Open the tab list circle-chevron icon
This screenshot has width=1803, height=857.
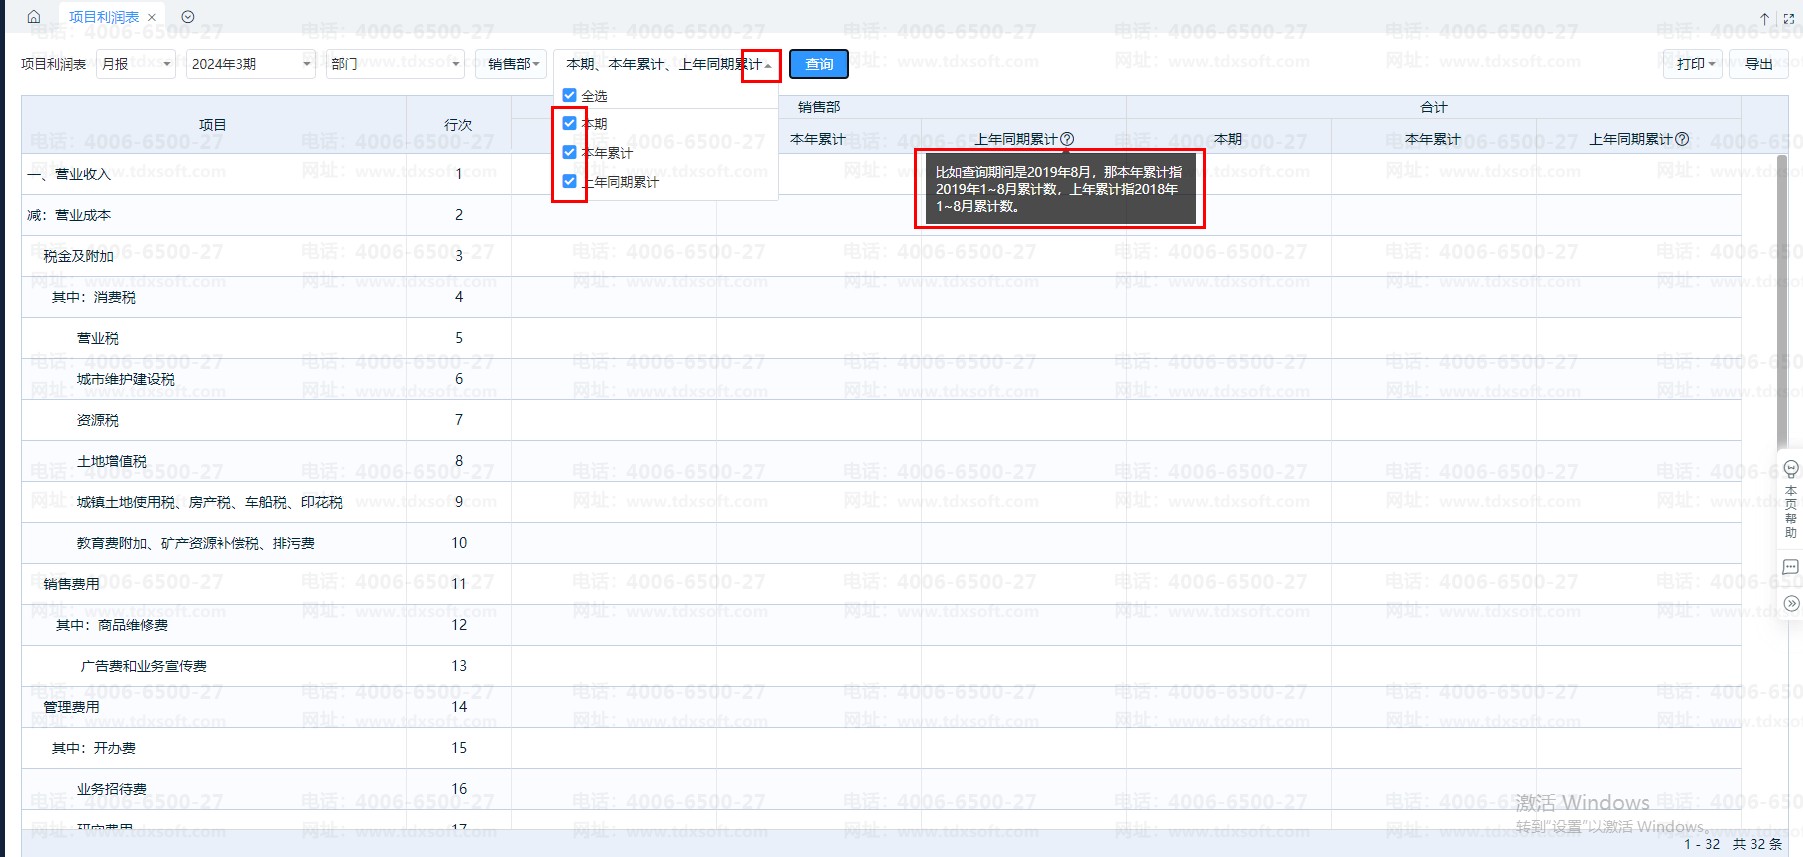(188, 17)
